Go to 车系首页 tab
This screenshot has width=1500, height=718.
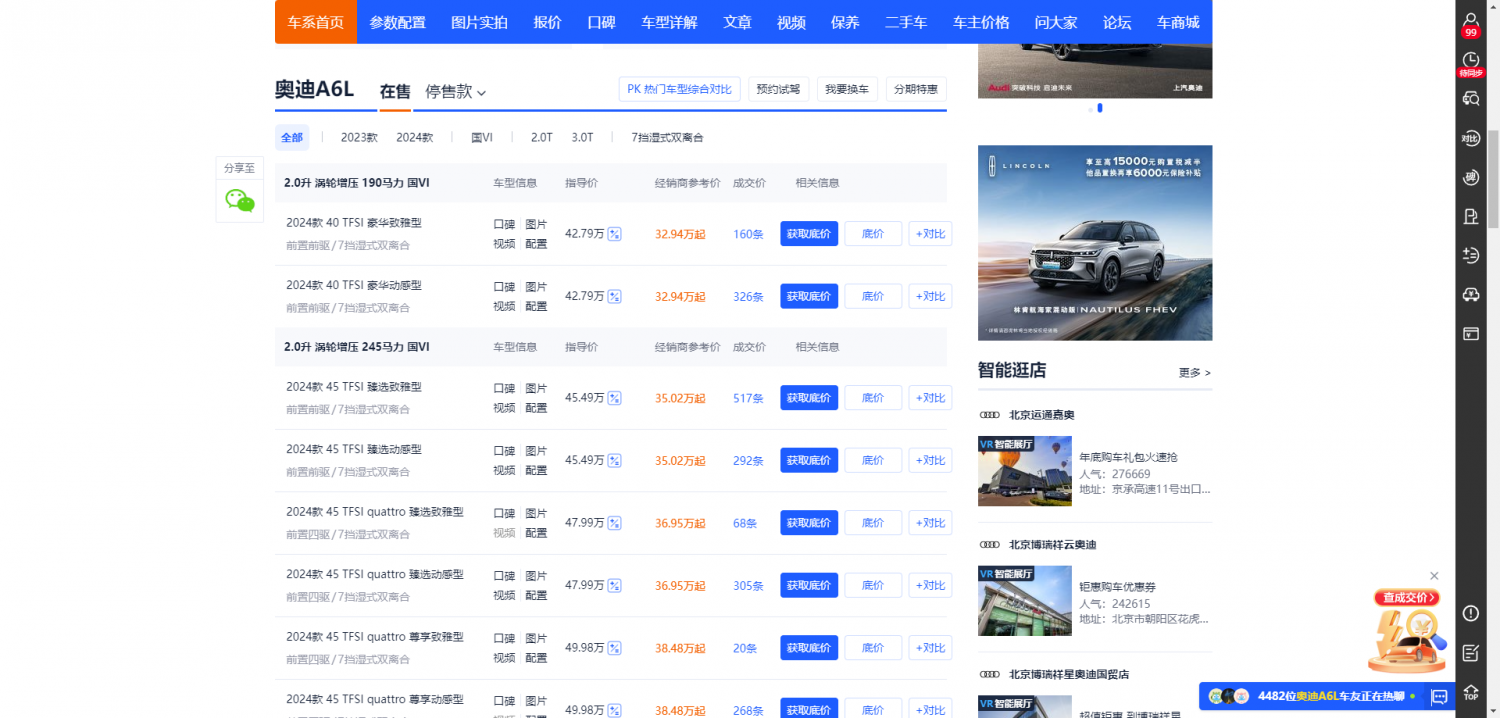316,22
